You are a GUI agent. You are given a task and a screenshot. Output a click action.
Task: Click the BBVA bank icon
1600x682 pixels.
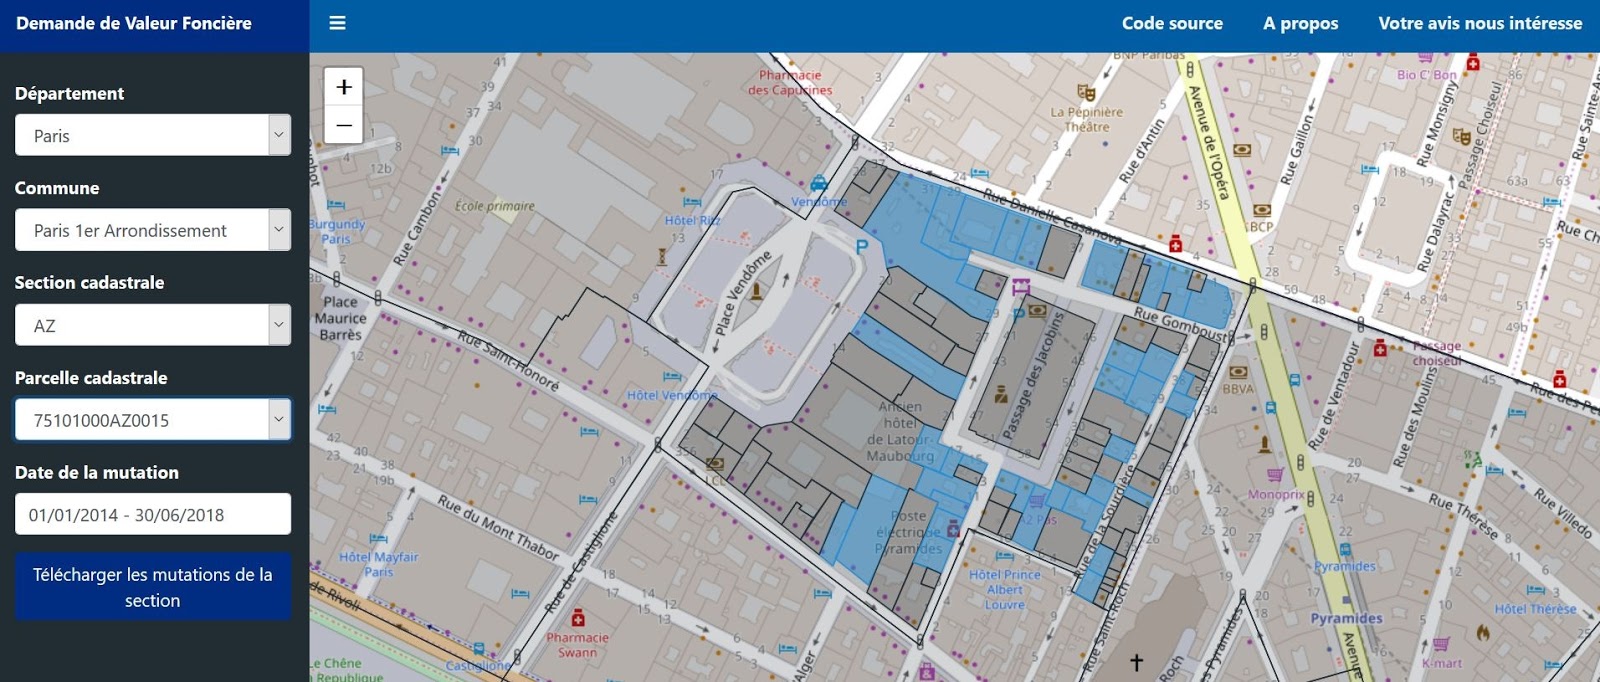click(x=1238, y=372)
